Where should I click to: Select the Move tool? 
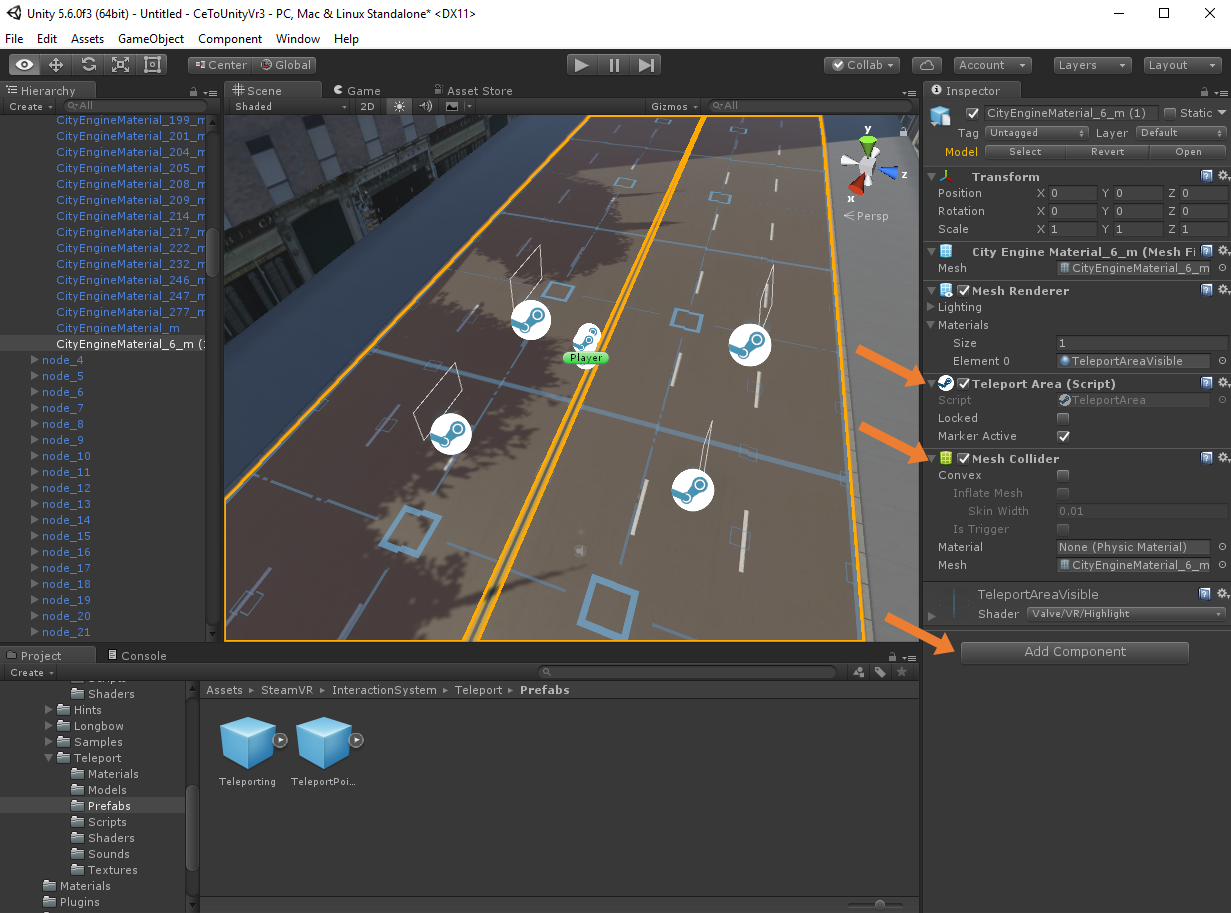coord(57,65)
